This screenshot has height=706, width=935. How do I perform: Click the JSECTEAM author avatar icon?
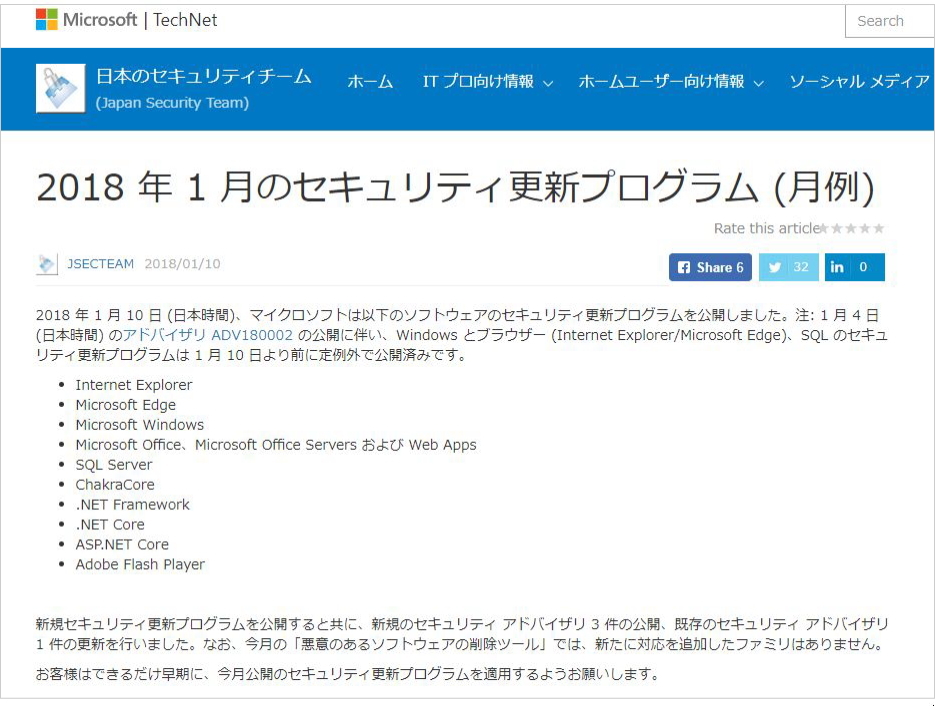[x=47, y=264]
